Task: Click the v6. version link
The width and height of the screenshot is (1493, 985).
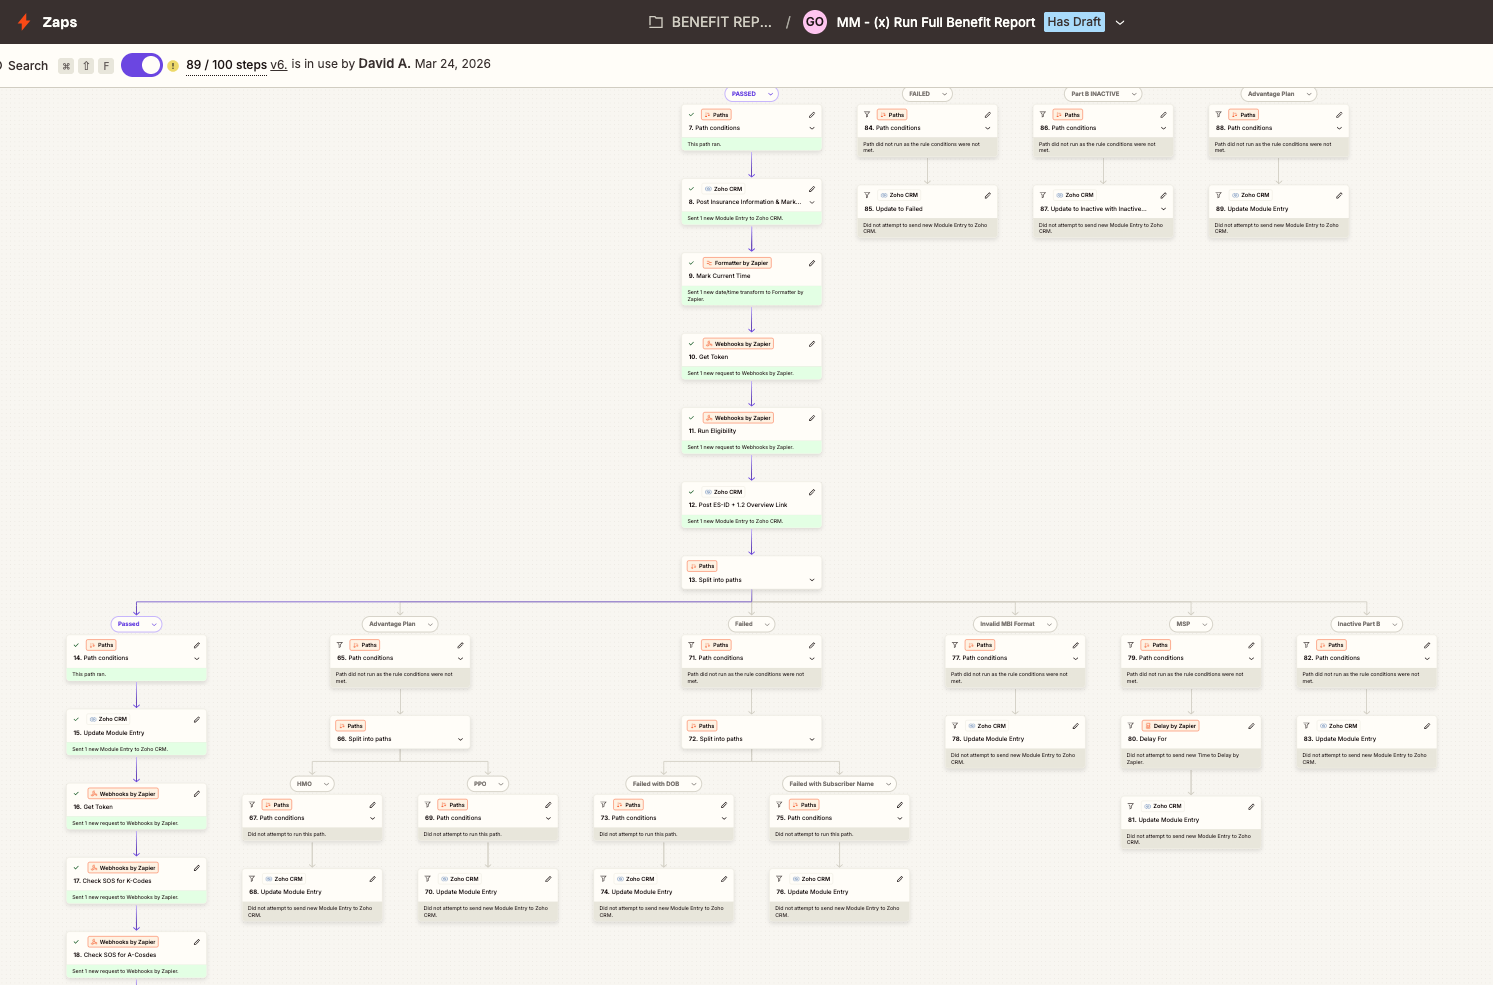Action: click(278, 65)
